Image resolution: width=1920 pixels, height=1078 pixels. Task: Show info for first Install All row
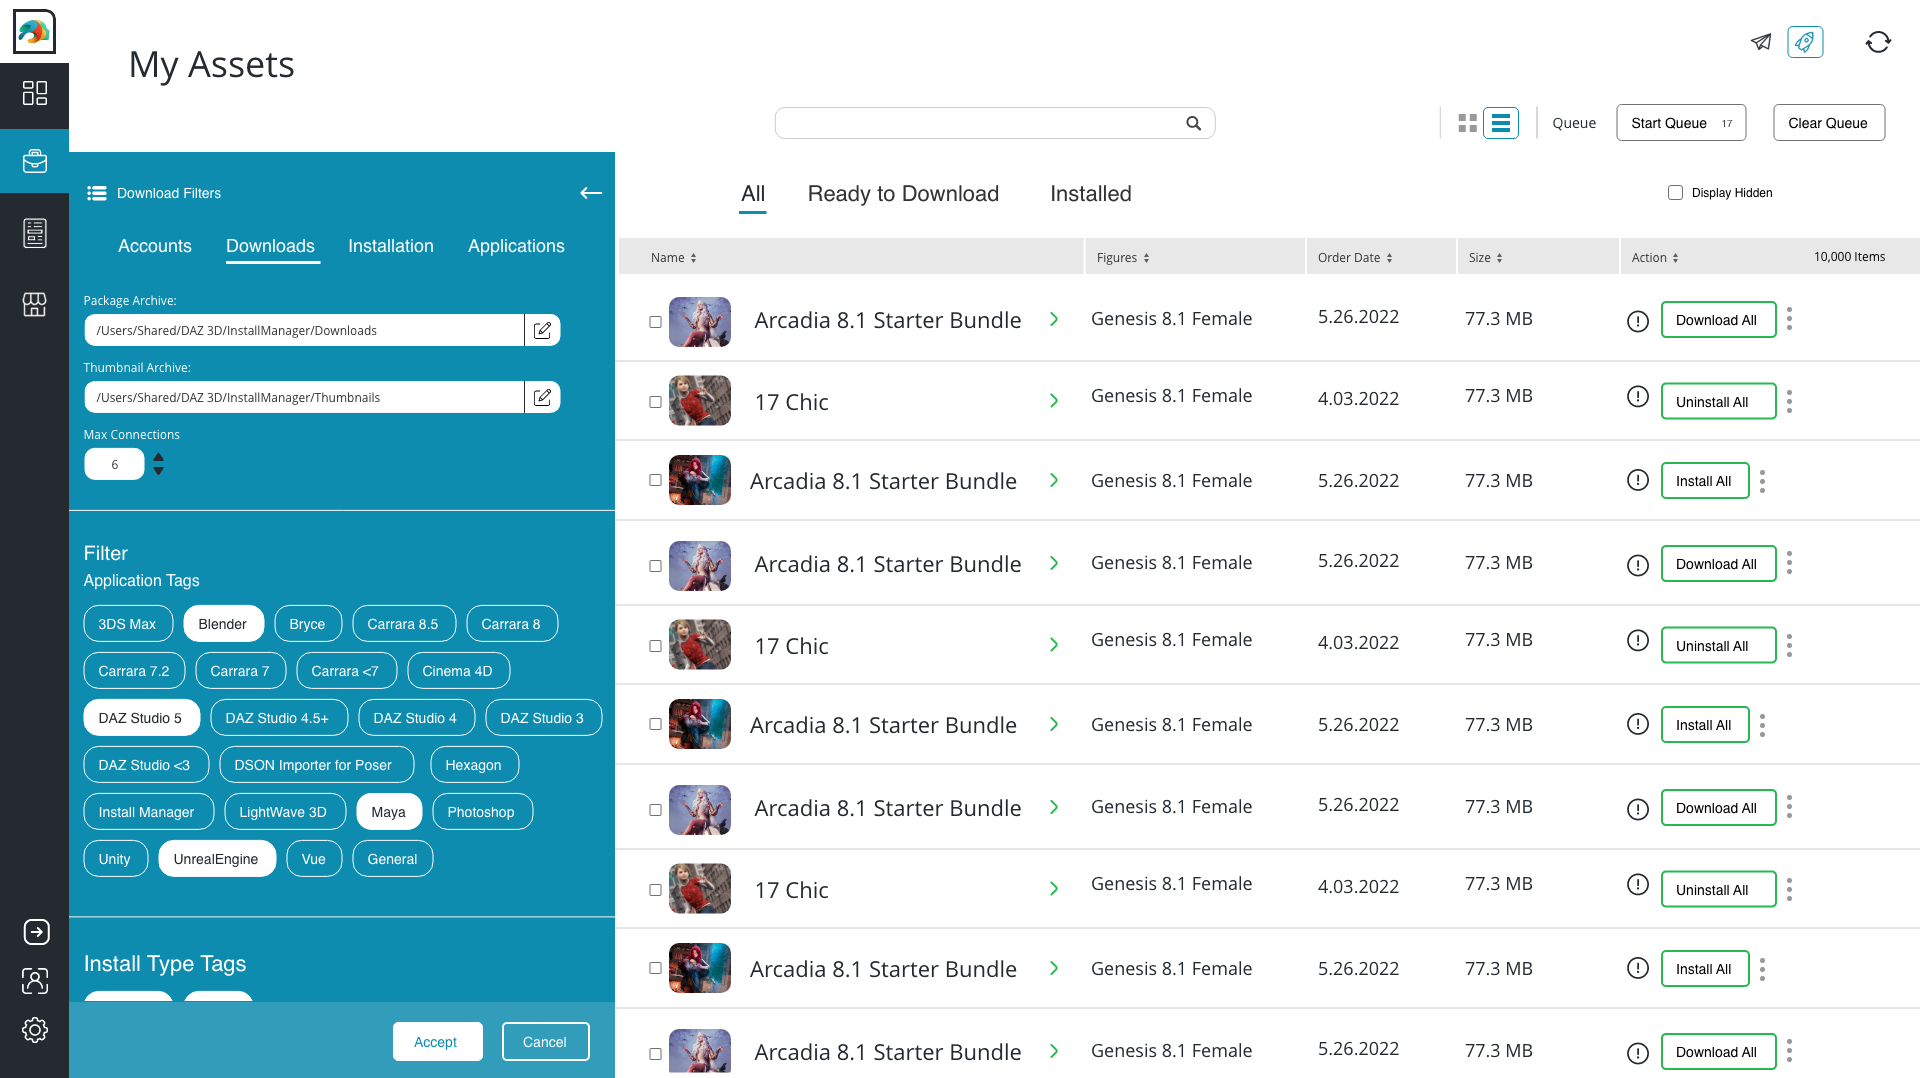point(1637,480)
